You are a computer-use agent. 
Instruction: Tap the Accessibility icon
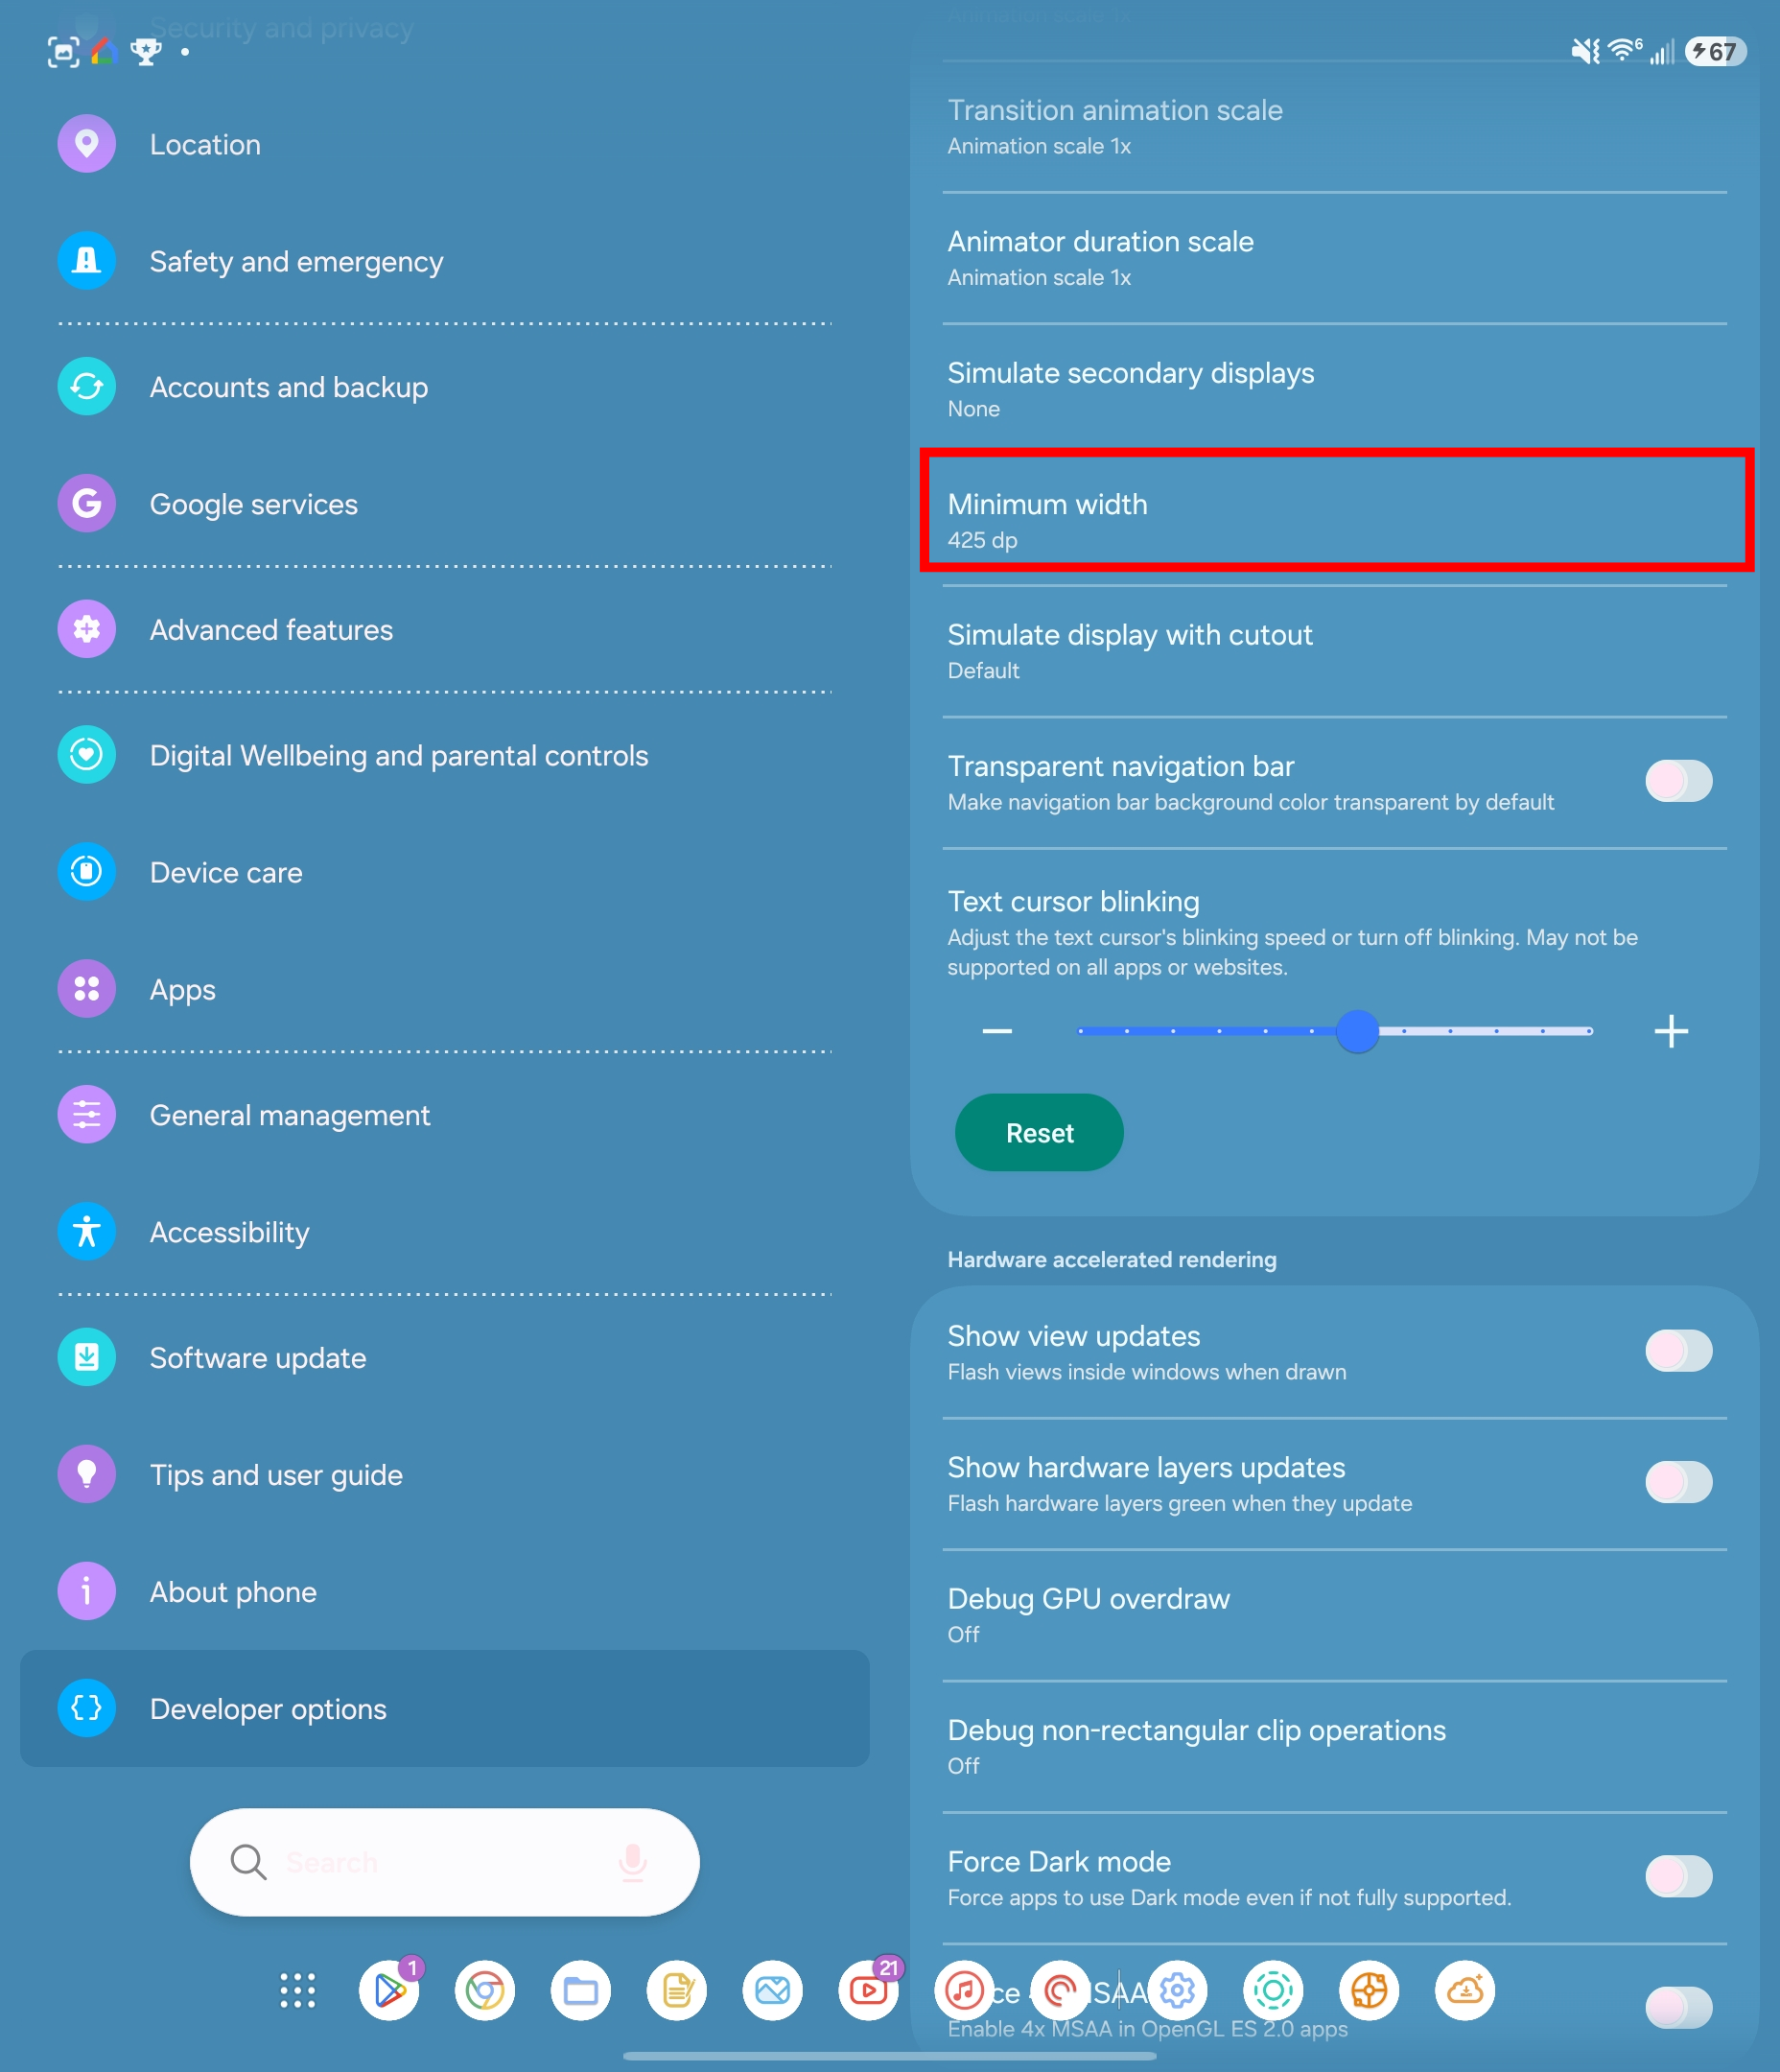(87, 1231)
